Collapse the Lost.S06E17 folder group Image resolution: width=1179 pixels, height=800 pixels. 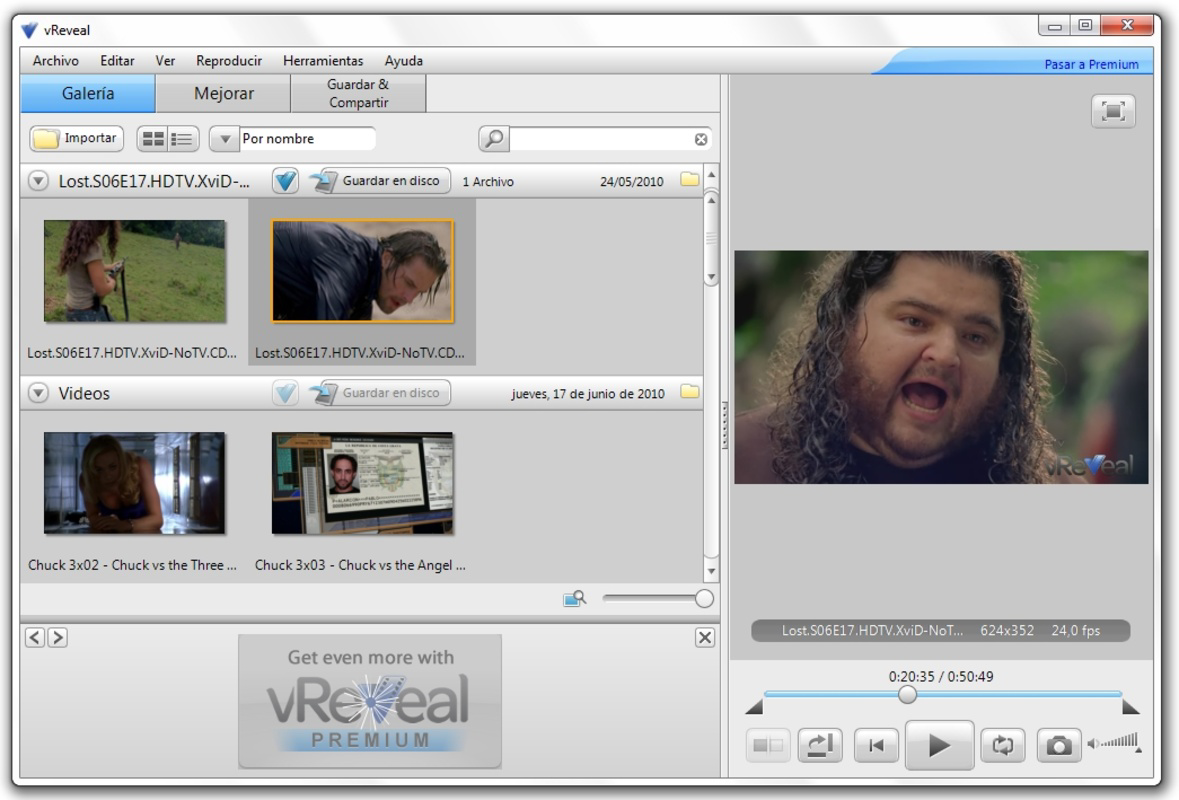pyautogui.click(x=38, y=181)
